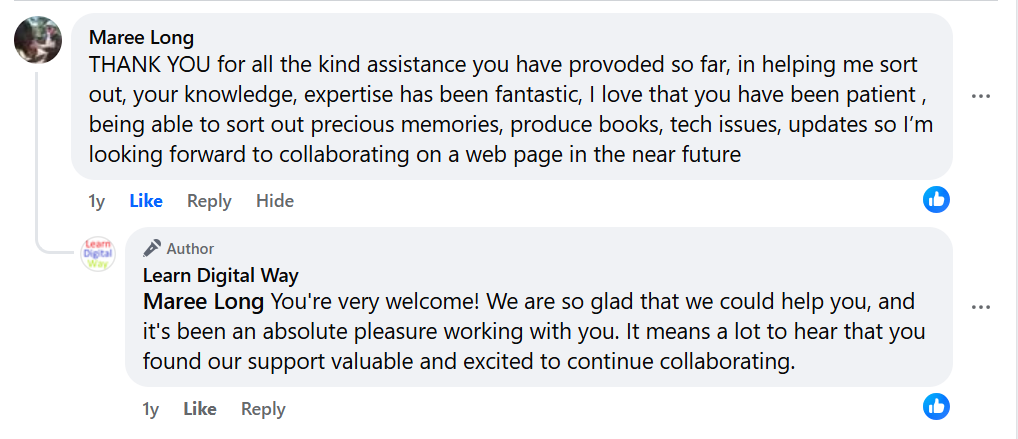
Task: Click the thumbs-up reaction icon on the author reply
Action: (x=936, y=406)
